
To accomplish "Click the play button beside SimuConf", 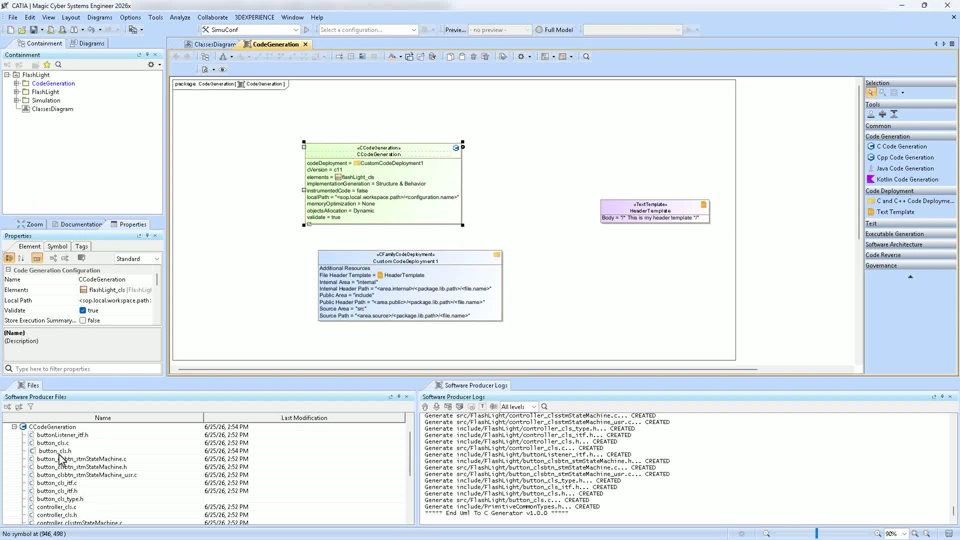I will pyautogui.click(x=307, y=29).
